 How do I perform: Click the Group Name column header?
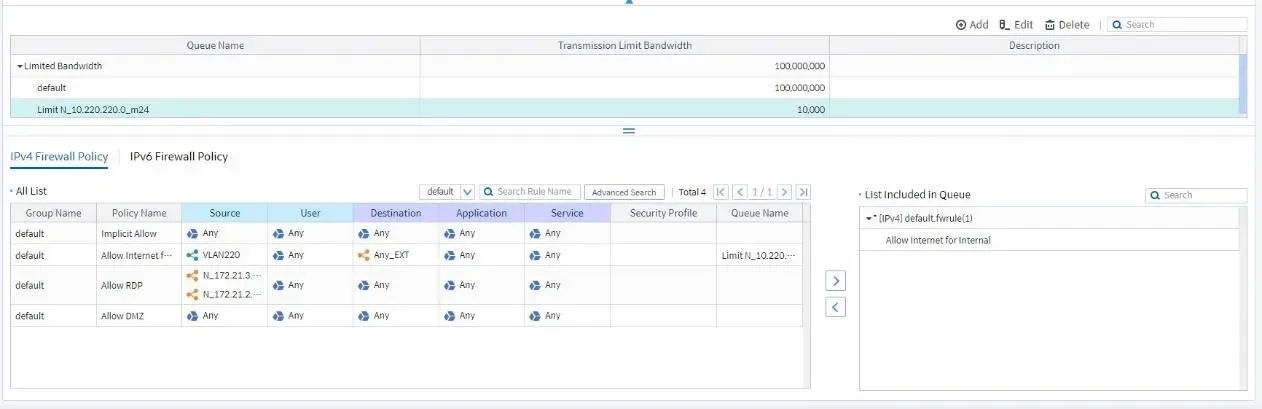53,213
